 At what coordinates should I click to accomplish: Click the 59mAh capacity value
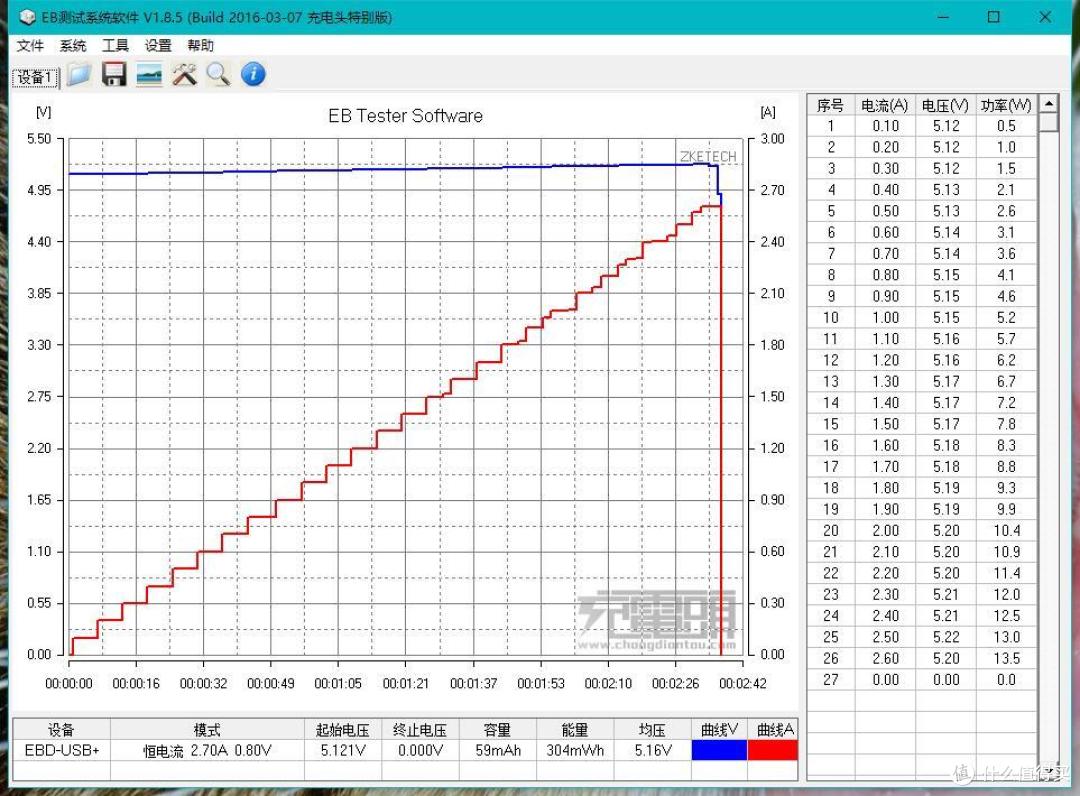click(497, 750)
